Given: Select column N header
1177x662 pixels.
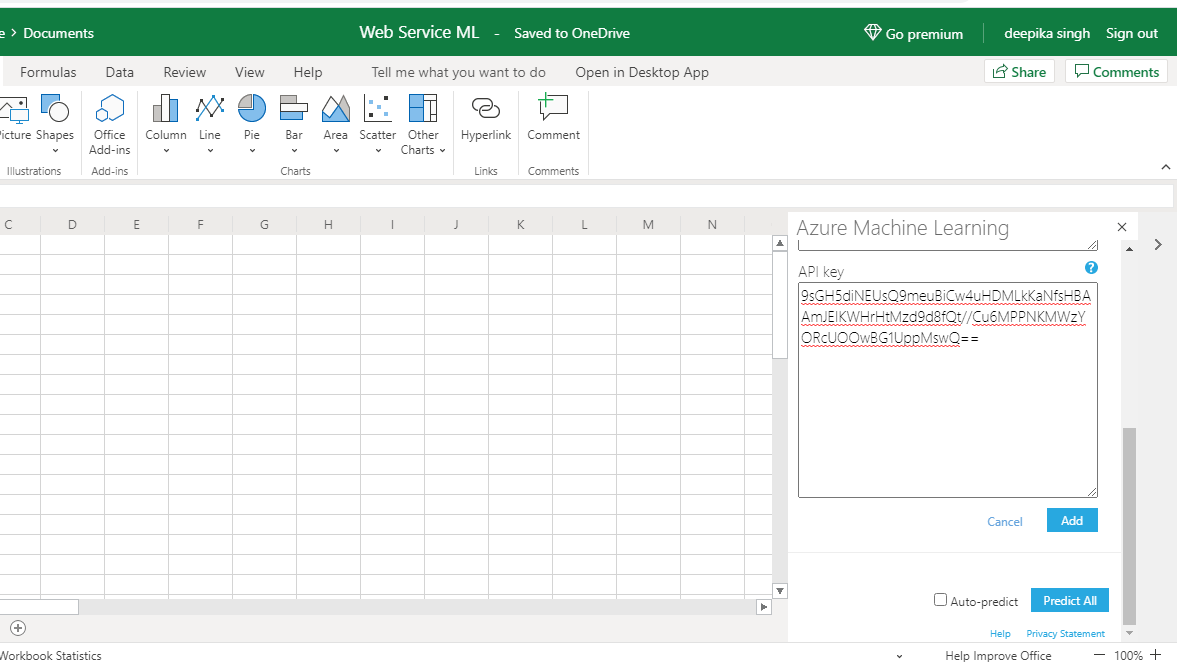Looking at the screenshot, I should (712, 224).
